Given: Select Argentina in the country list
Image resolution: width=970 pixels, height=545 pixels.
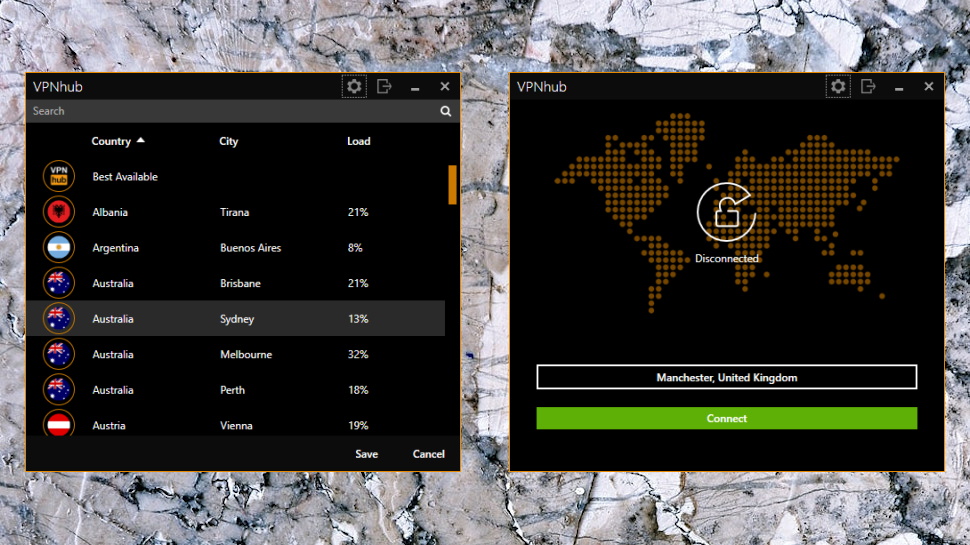Looking at the screenshot, I should tap(116, 248).
